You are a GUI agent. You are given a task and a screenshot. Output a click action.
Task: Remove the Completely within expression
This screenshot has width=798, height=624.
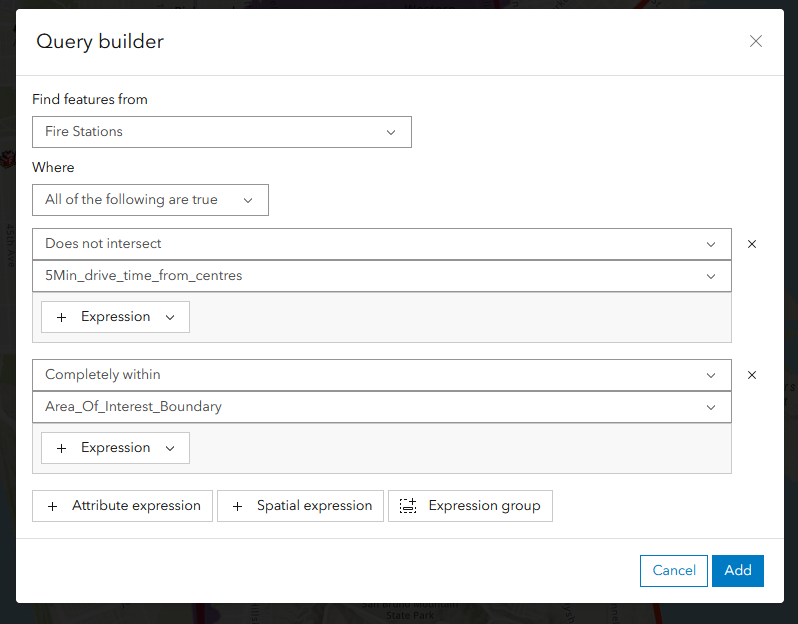click(752, 375)
